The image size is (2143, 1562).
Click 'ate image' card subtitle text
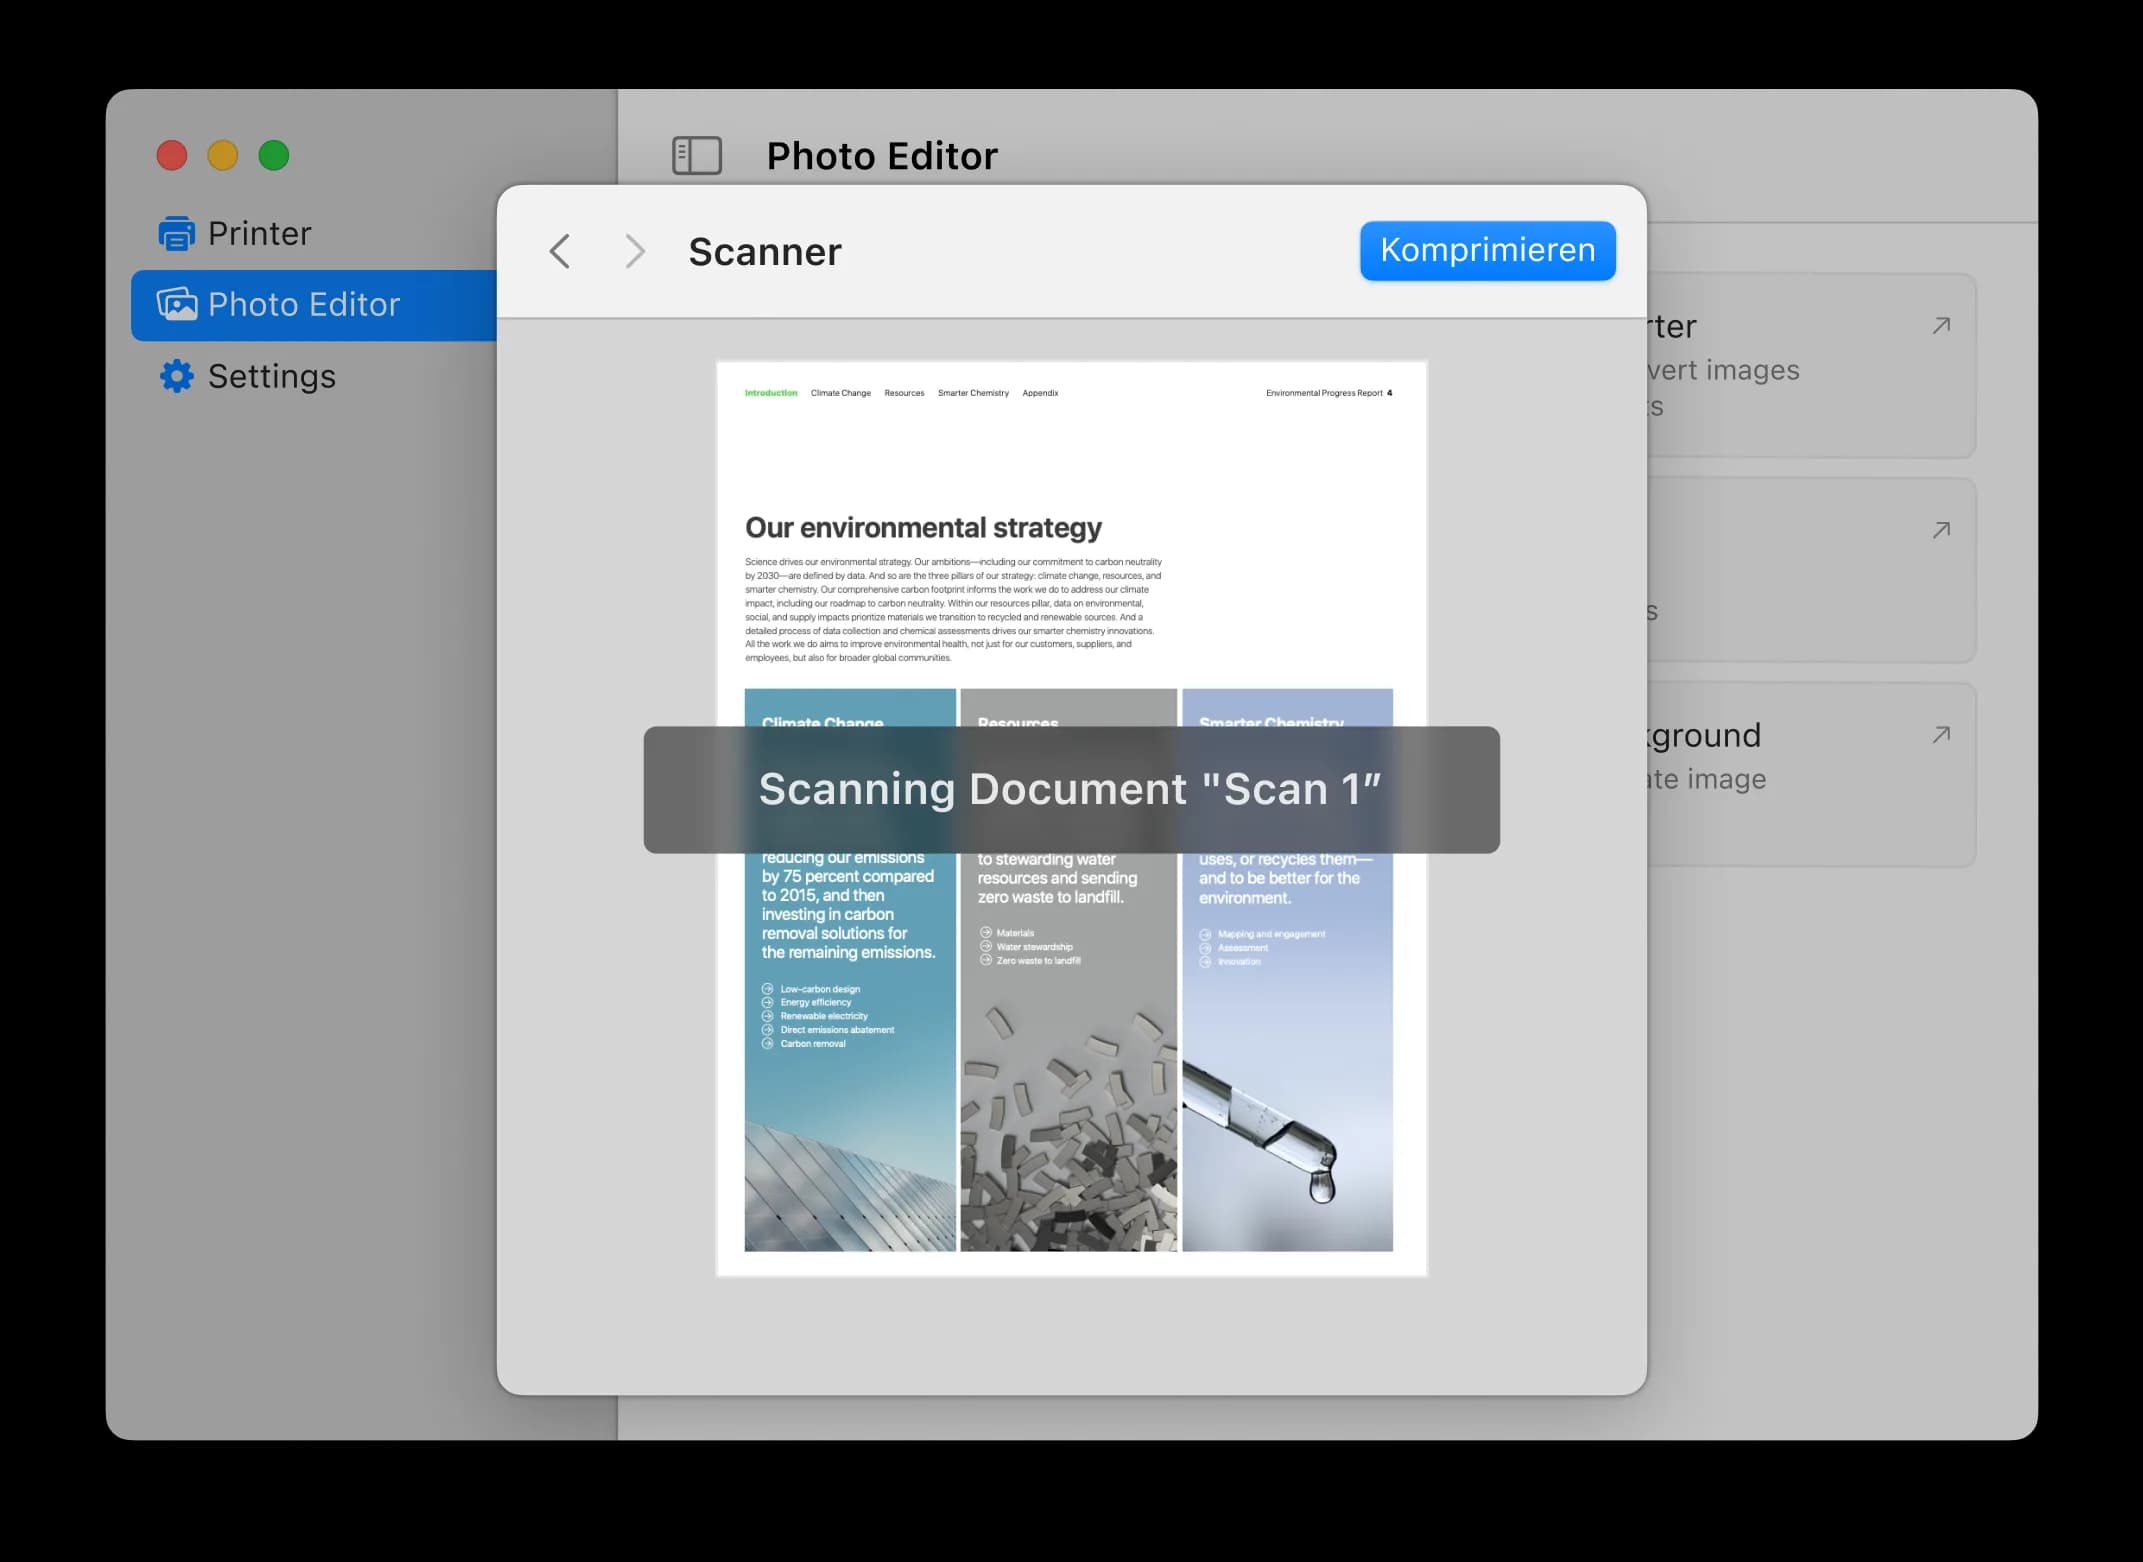(1707, 779)
